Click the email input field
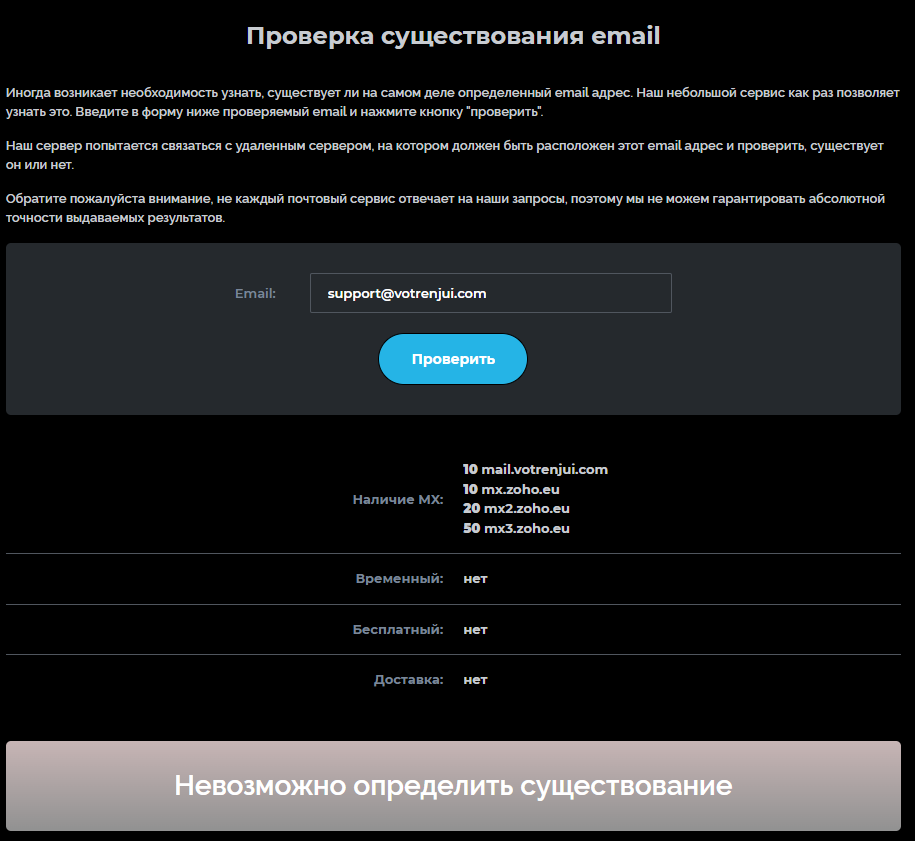The image size is (915, 841). tap(490, 293)
